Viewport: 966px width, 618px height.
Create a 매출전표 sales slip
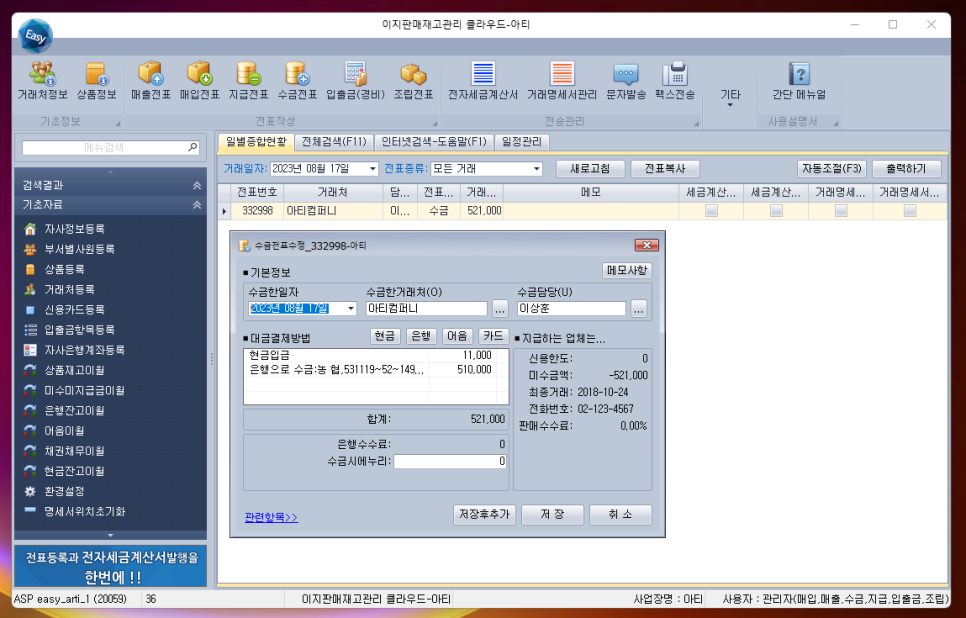coord(151,81)
